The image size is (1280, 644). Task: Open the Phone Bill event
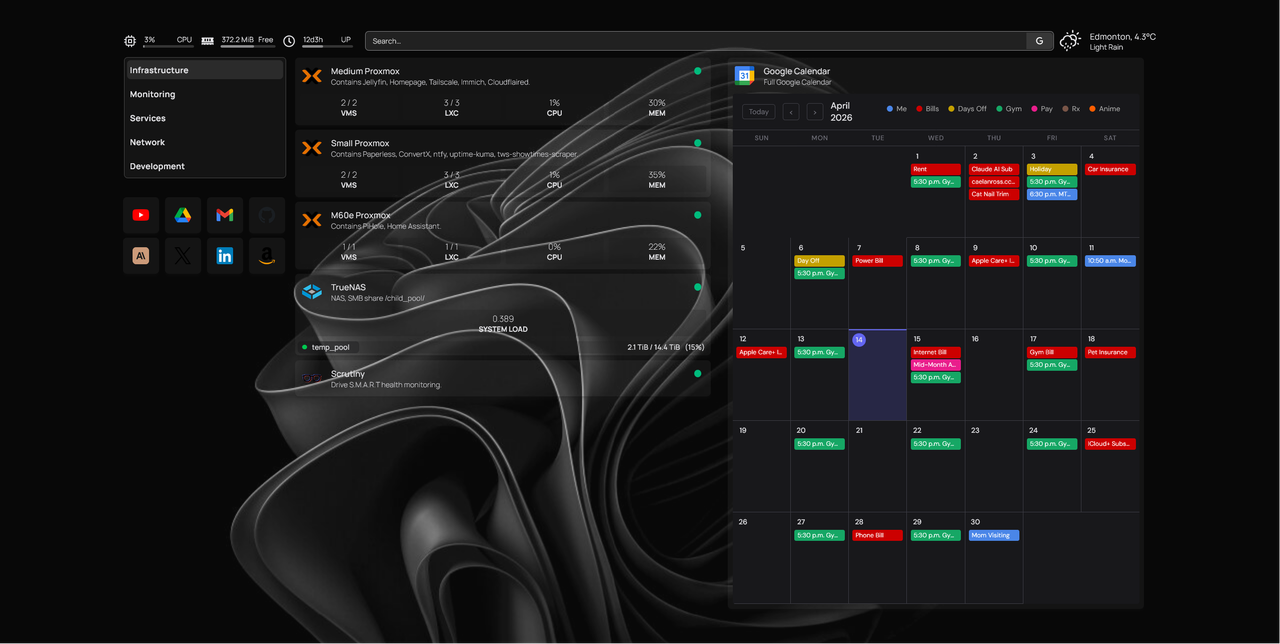click(877, 535)
